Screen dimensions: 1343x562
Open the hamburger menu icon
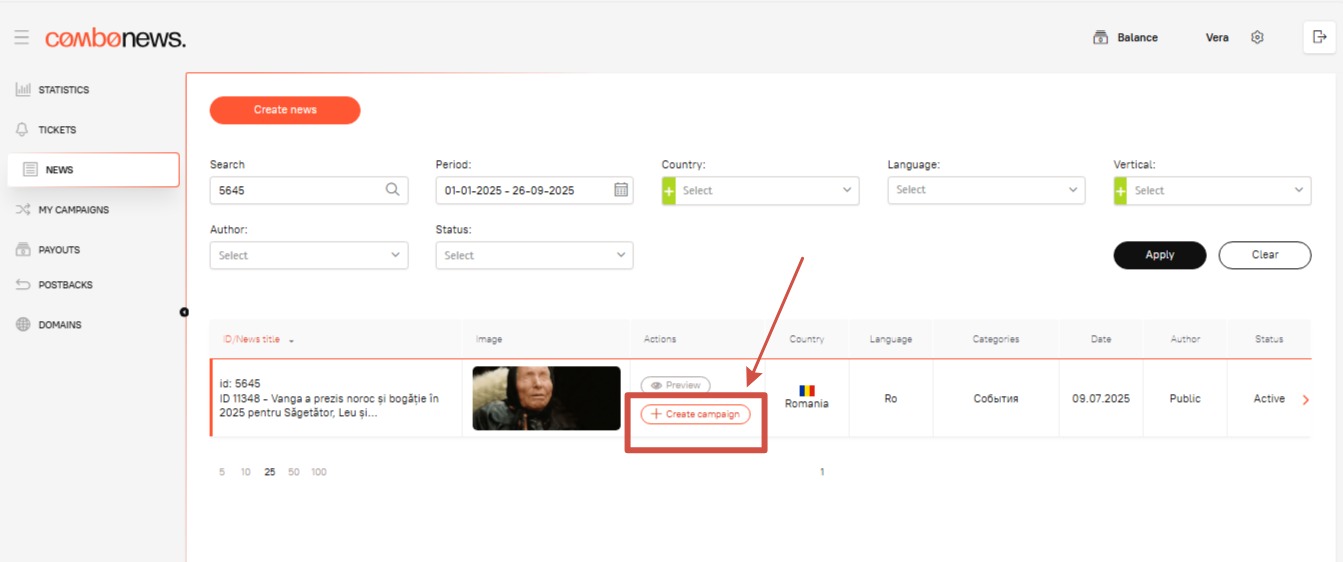coord(21,38)
